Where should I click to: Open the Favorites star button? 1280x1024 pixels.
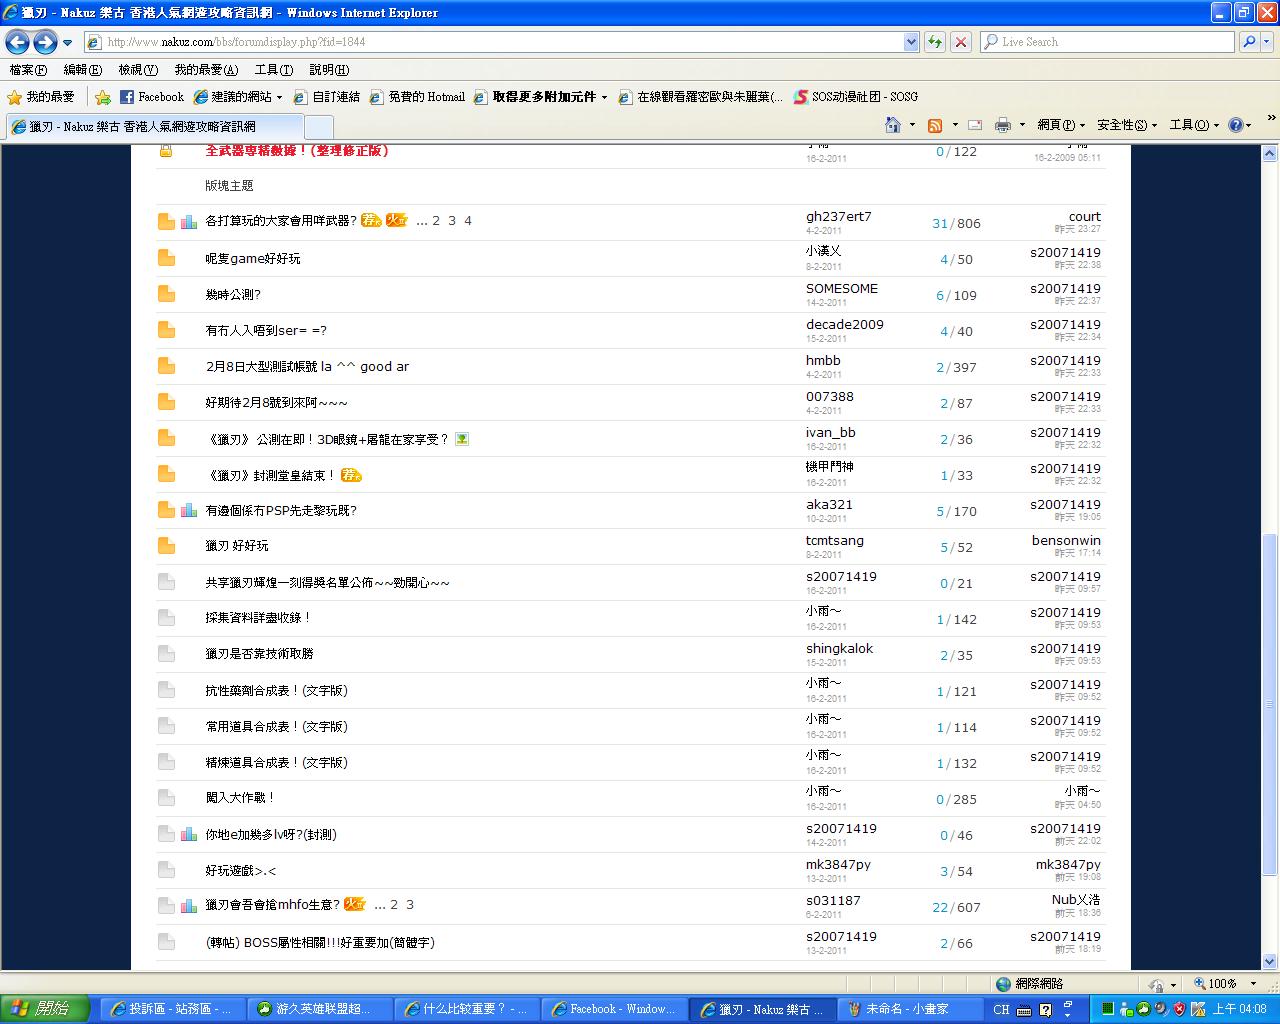(x=41, y=97)
